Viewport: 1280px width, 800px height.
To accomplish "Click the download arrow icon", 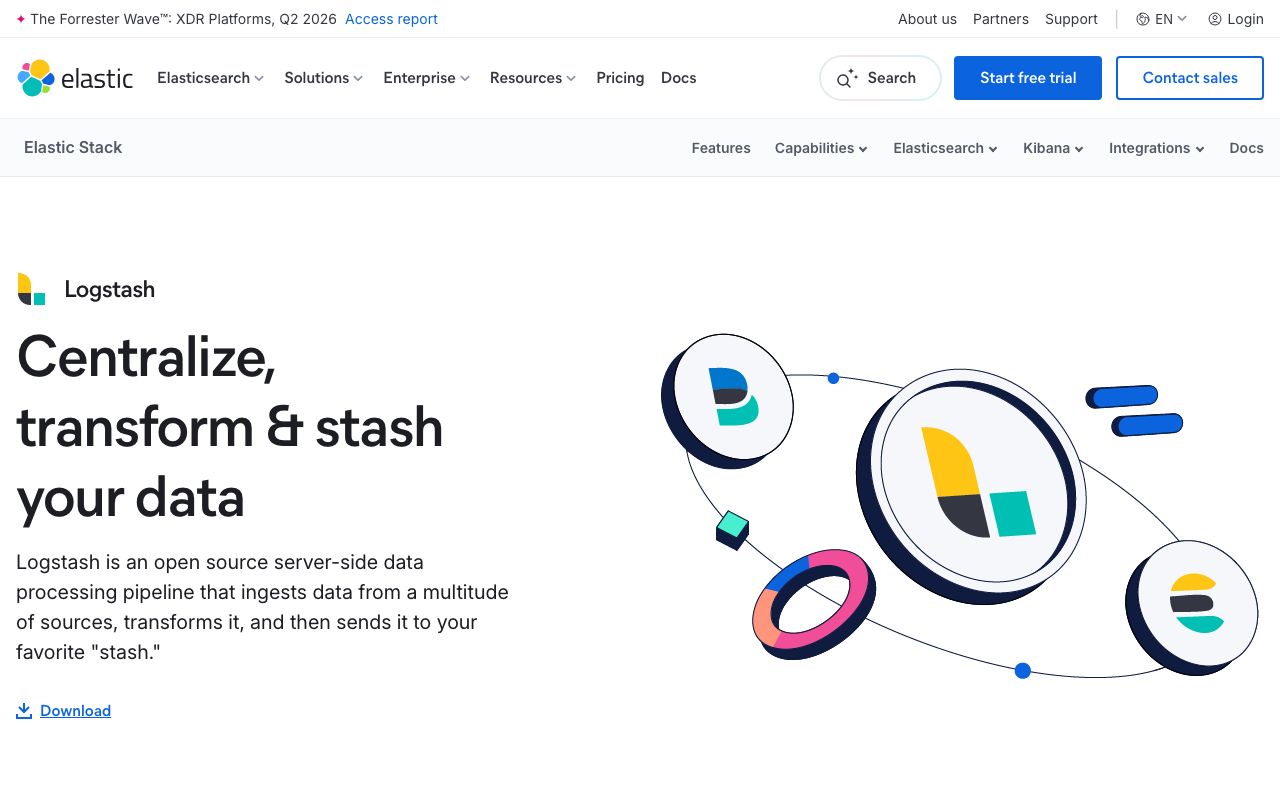I will [x=24, y=711].
